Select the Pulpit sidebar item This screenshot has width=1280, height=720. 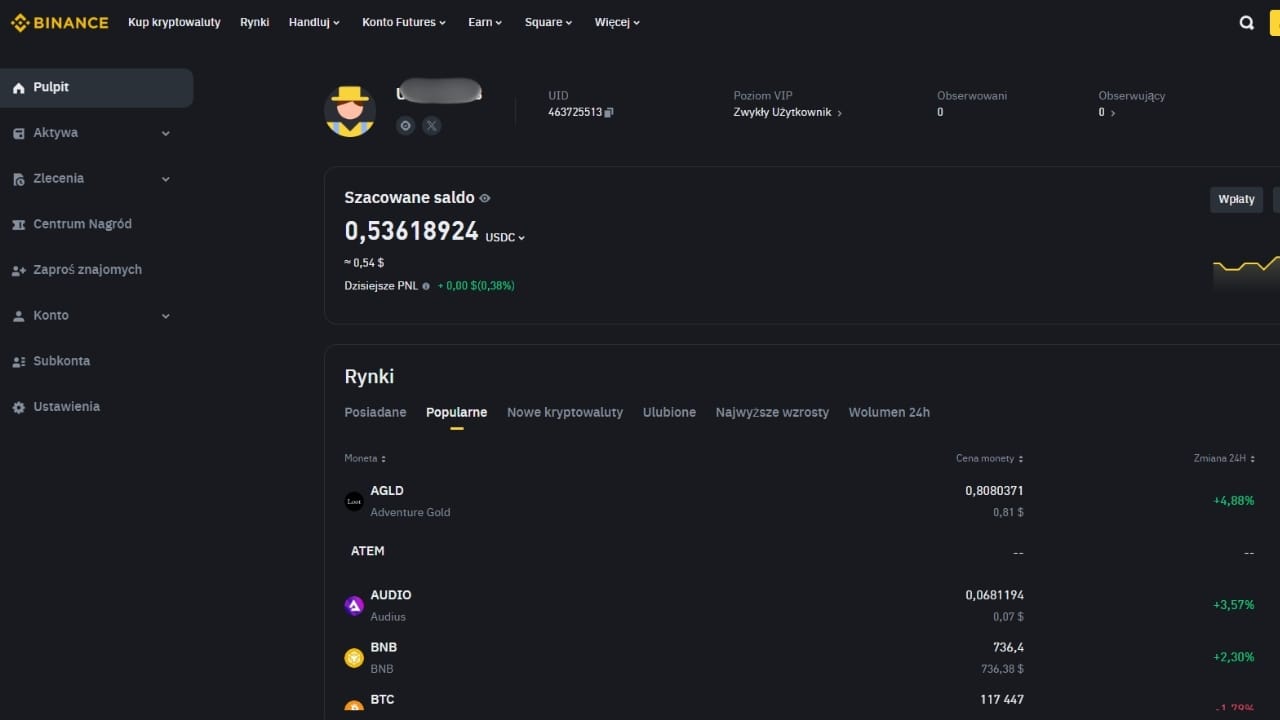pos(97,88)
